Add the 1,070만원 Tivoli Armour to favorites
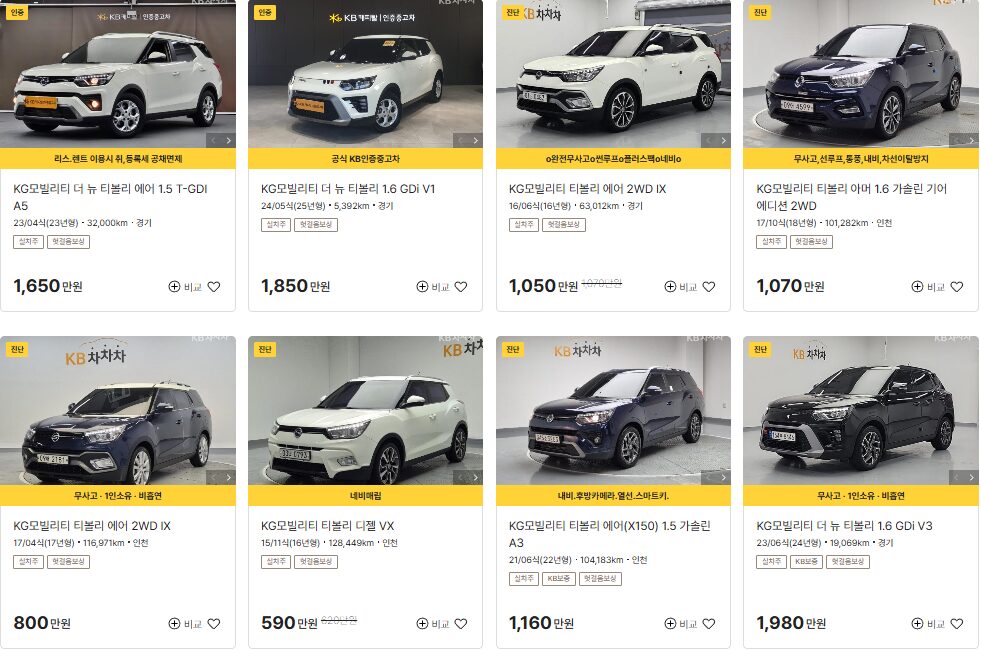Image resolution: width=981 pixels, height=650 pixels. (957, 287)
